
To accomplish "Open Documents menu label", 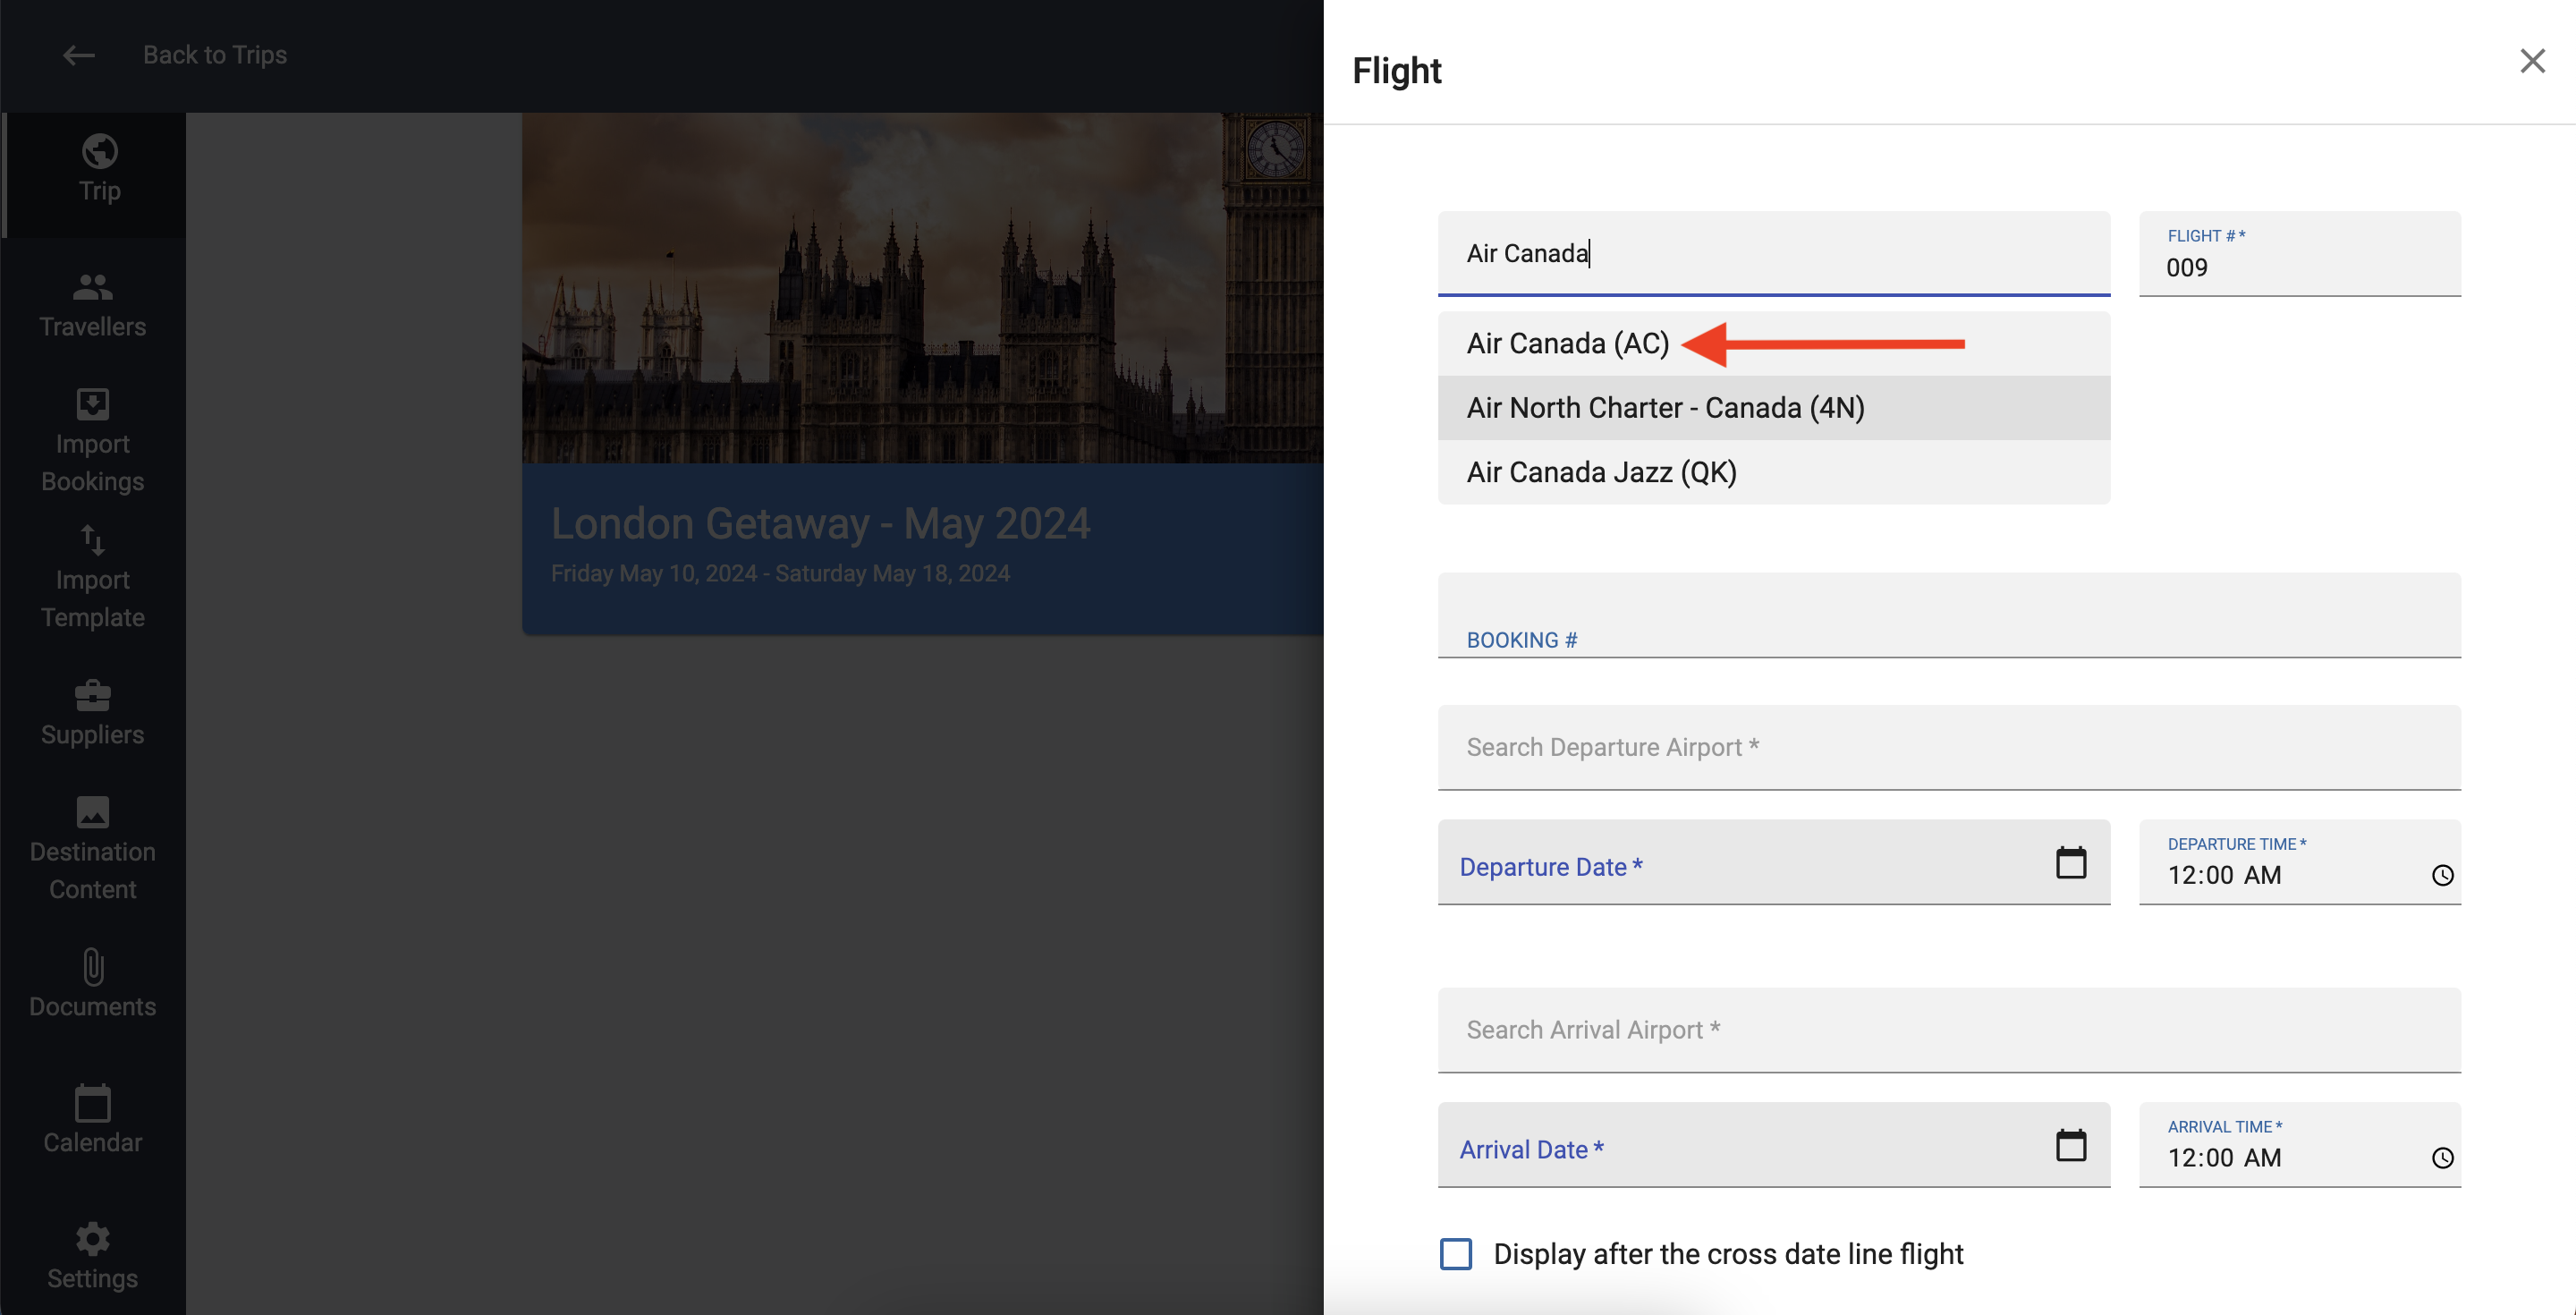I will 92,1007.
